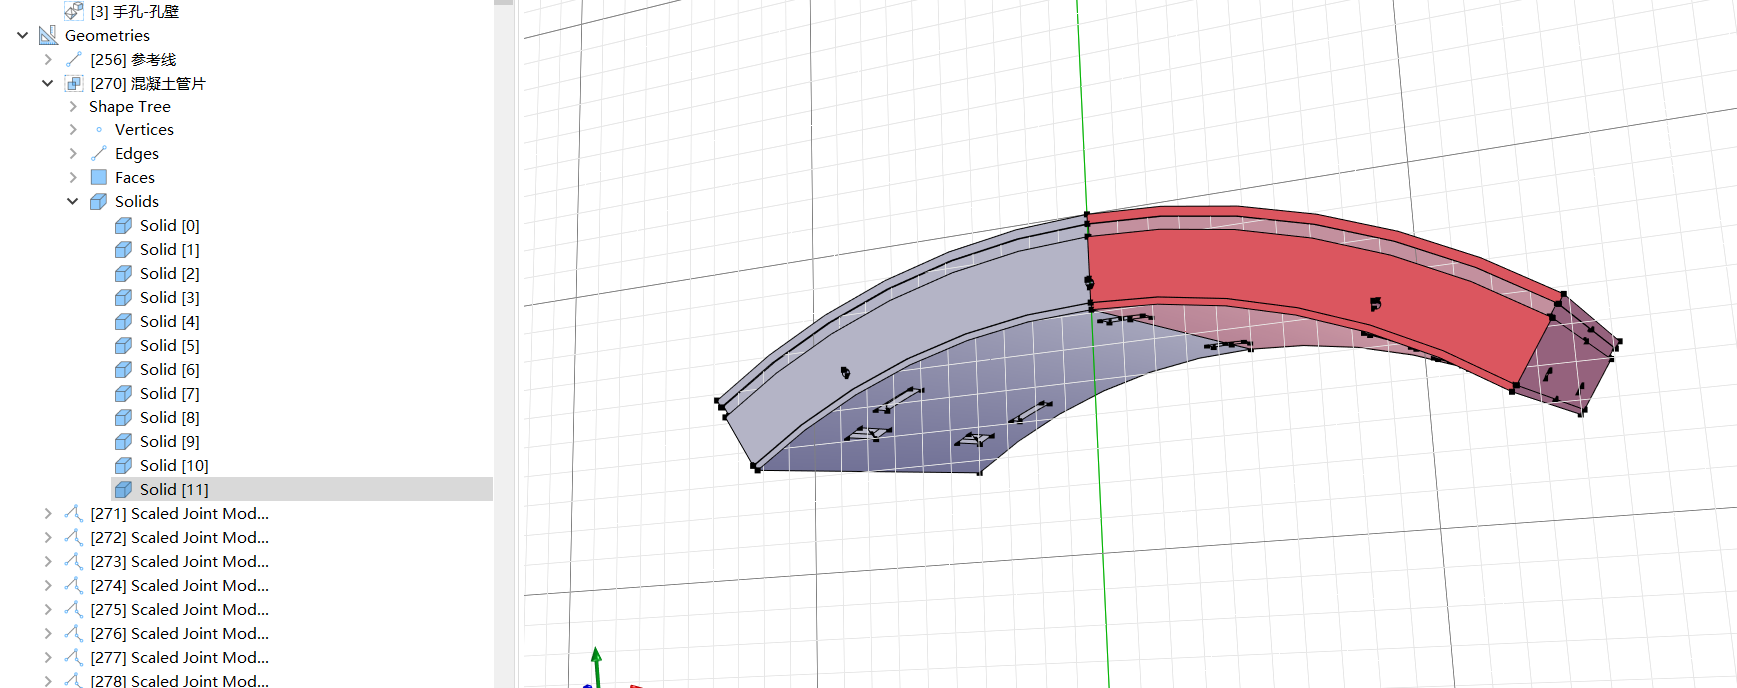1737x688 pixels.
Task: Click the Solid [10] cube icon
Action: [123, 465]
